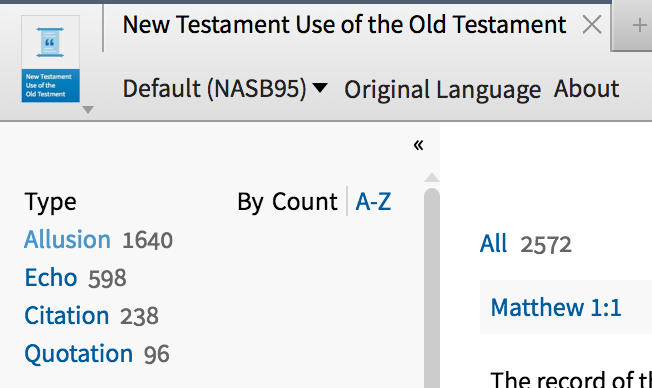Click the Type section heading
This screenshot has height=388, width=652.
[x=50, y=202]
